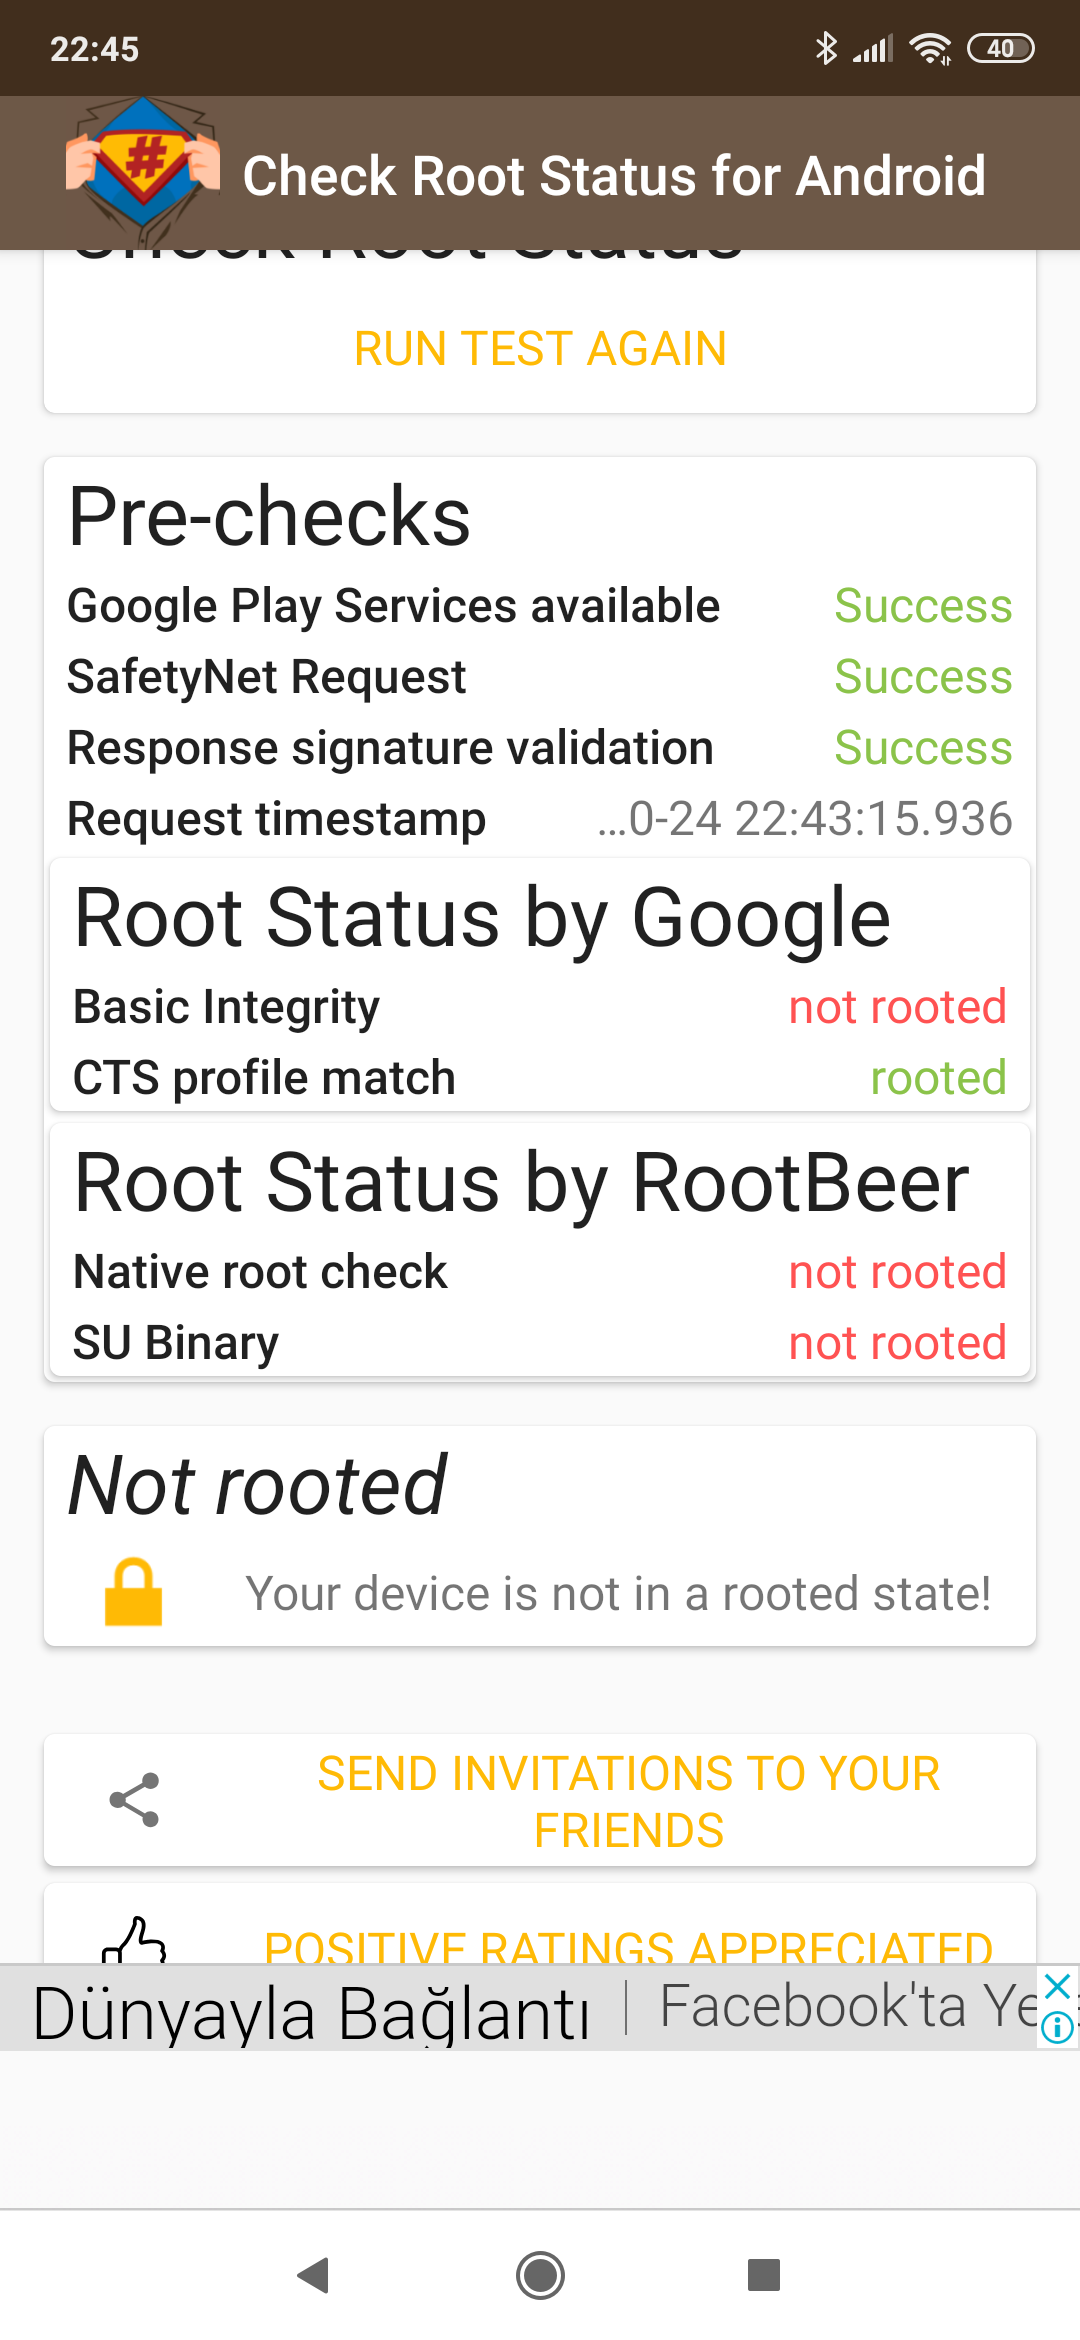1080x2340 pixels.
Task: Tap the yellow padlock icon
Action: 133,1591
